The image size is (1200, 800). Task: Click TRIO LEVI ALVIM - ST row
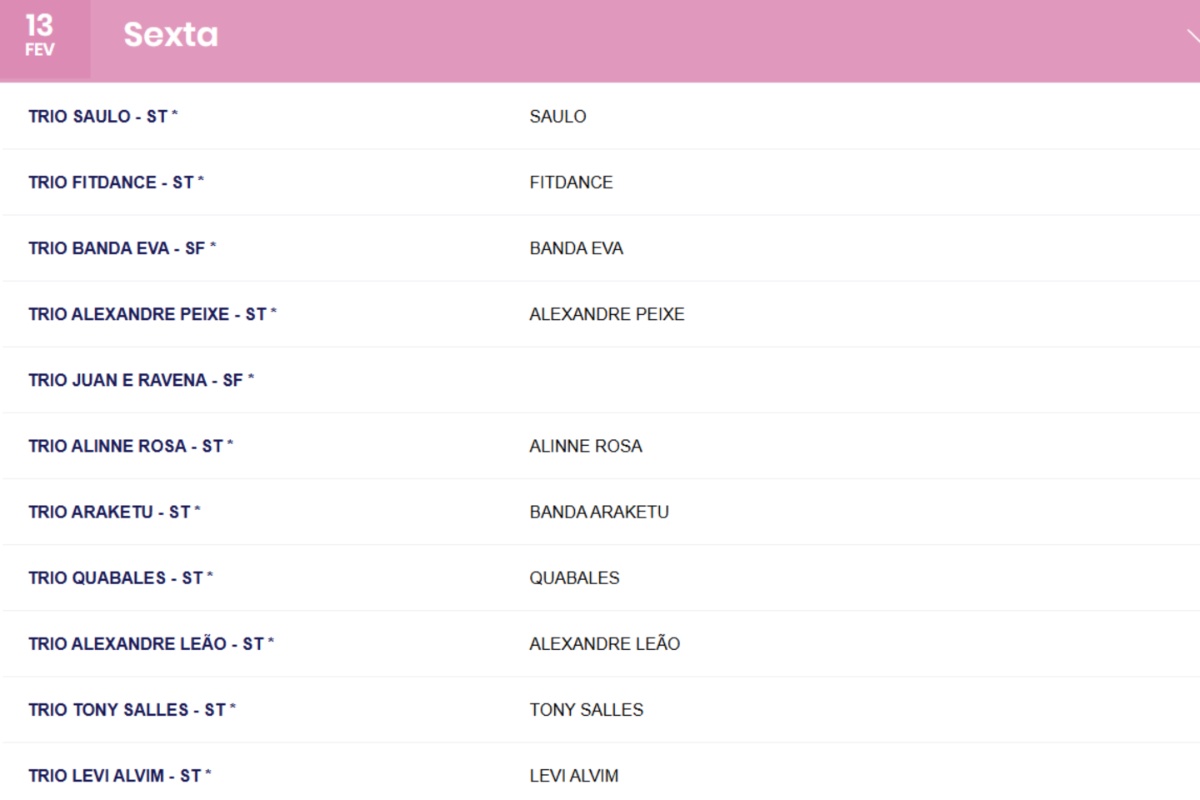click(x=120, y=776)
